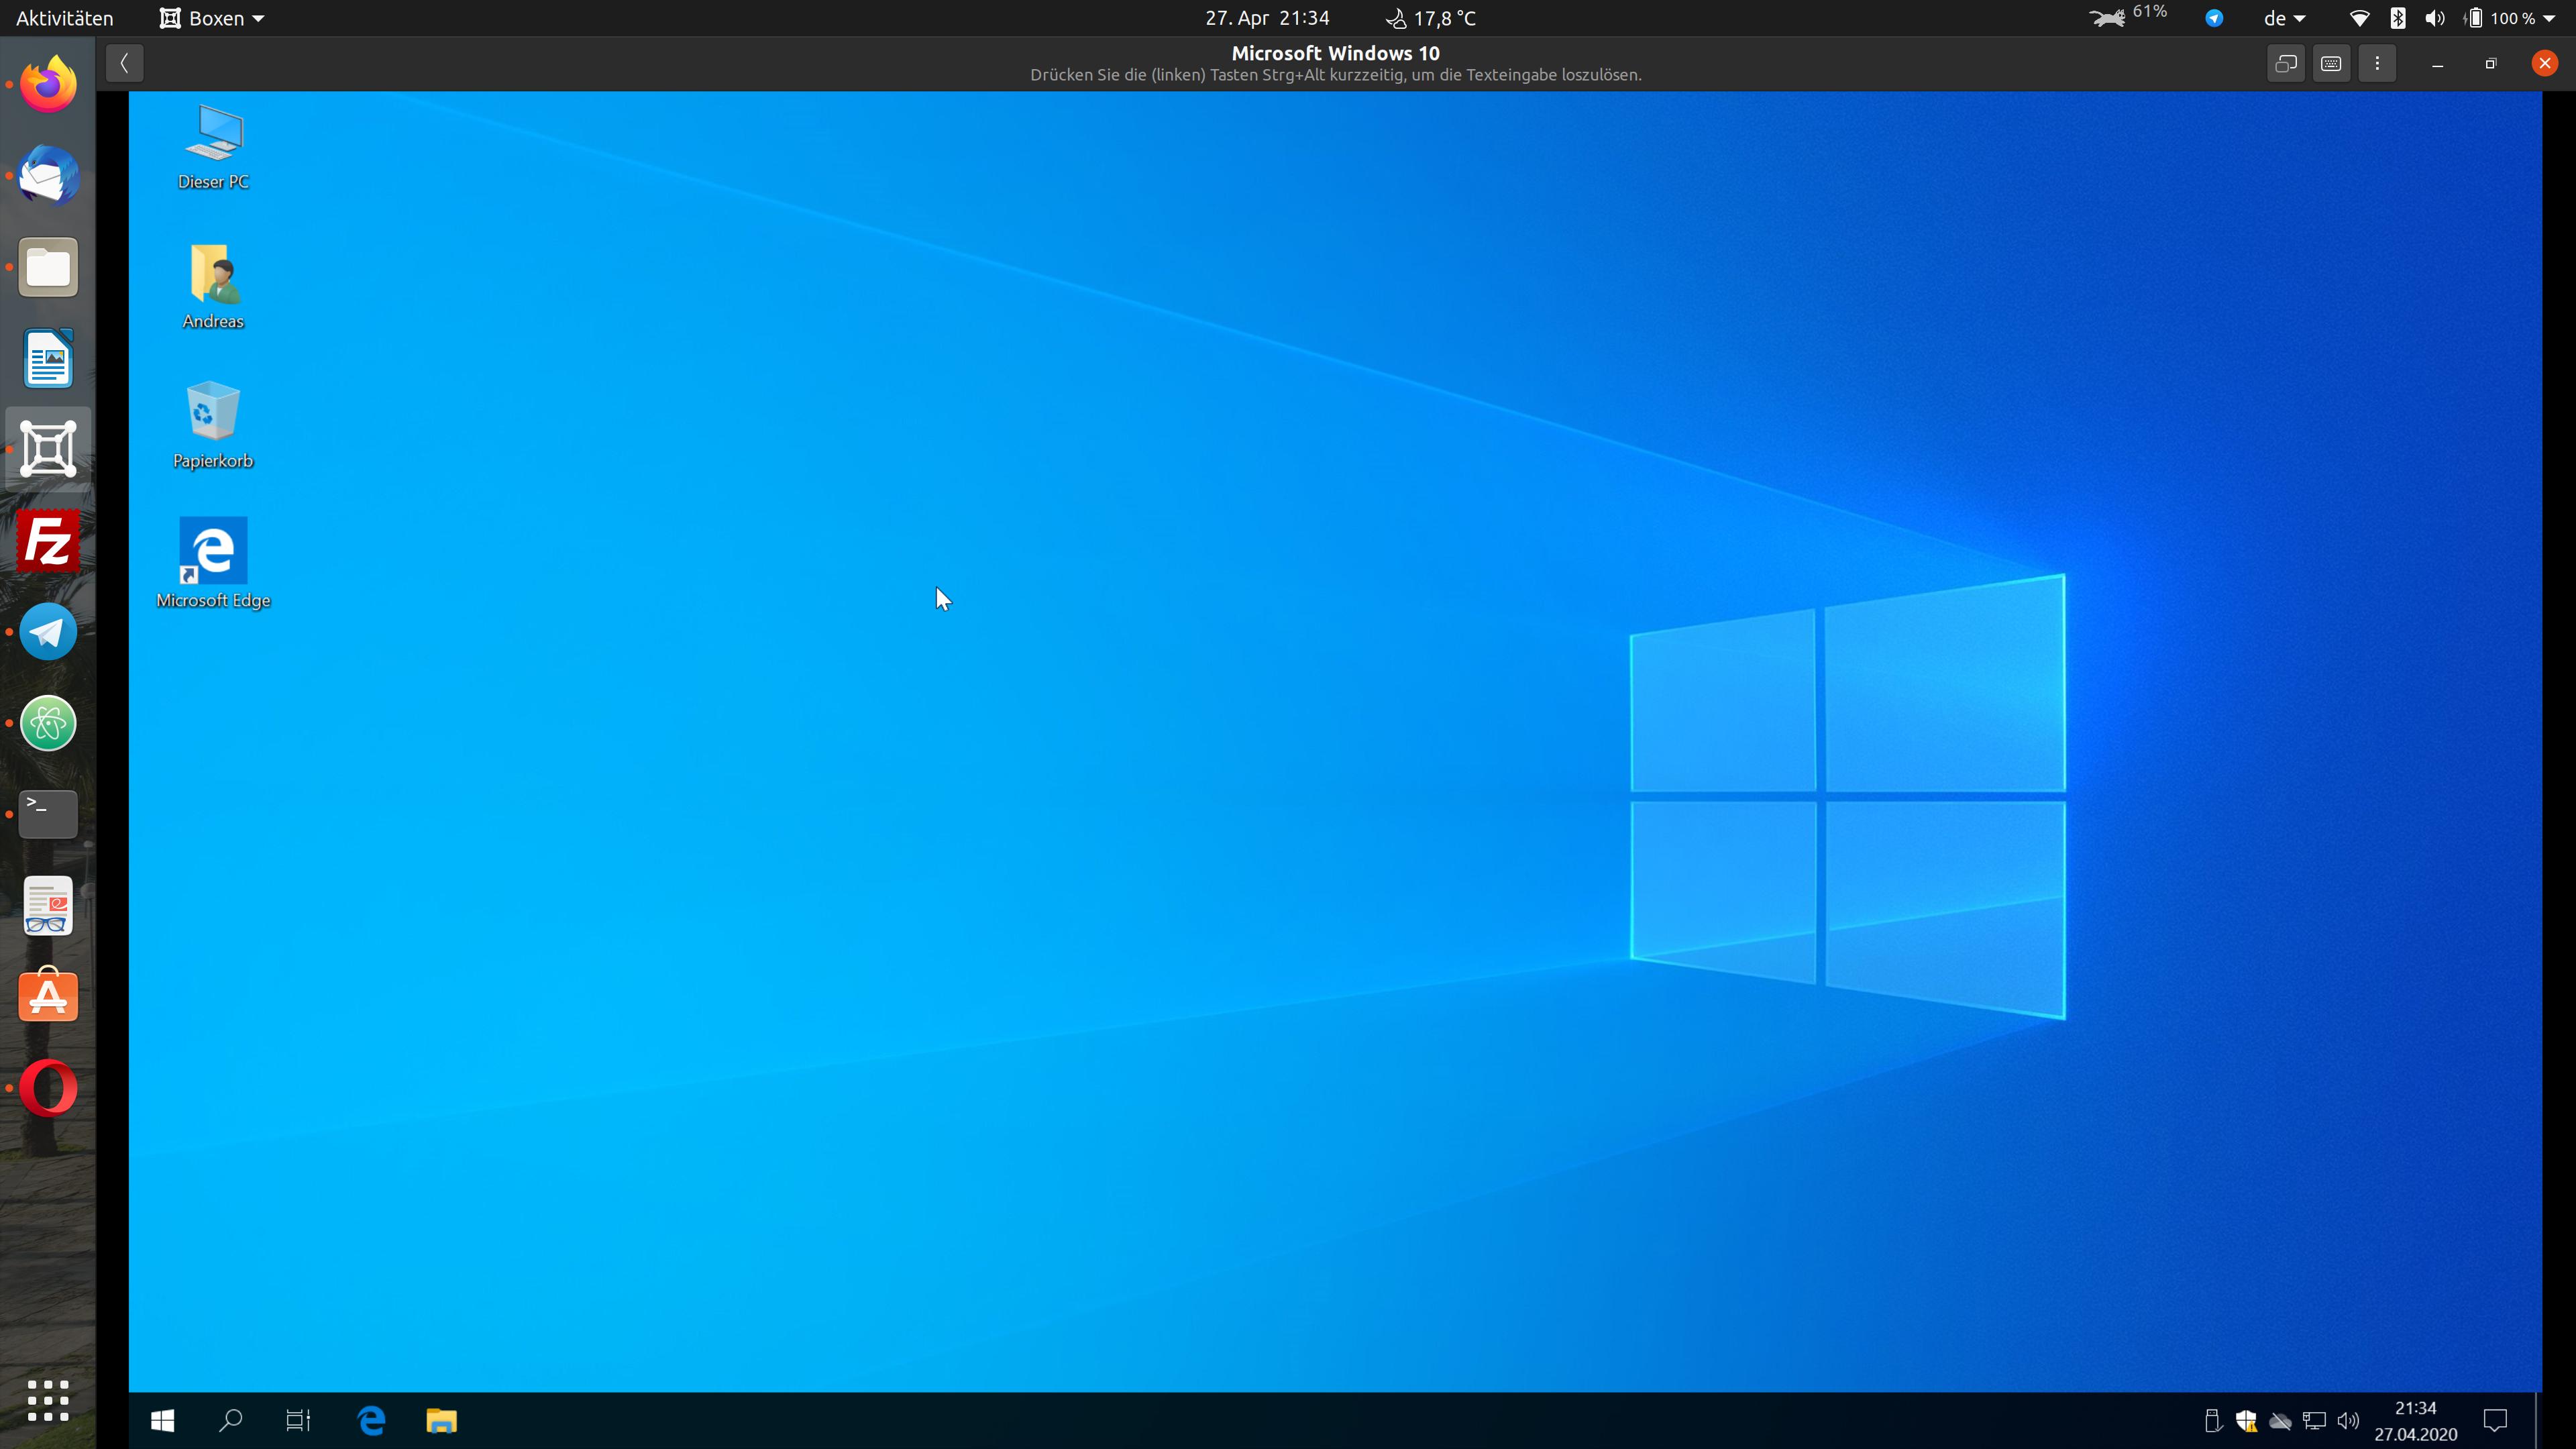Open the weather indicator showing 17,8 °C
The height and width of the screenshot is (1449, 2576).
tap(1430, 18)
